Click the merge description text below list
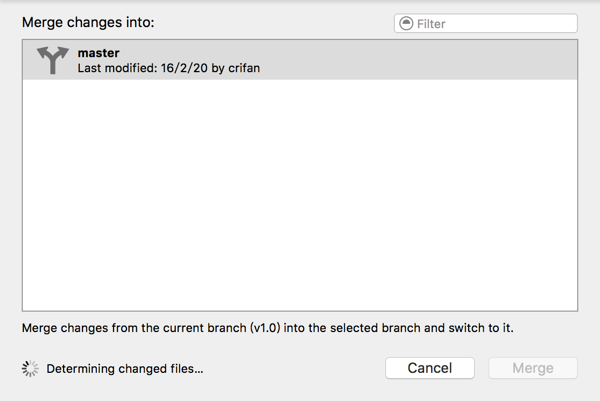This screenshot has height=401, width=600. [271, 327]
